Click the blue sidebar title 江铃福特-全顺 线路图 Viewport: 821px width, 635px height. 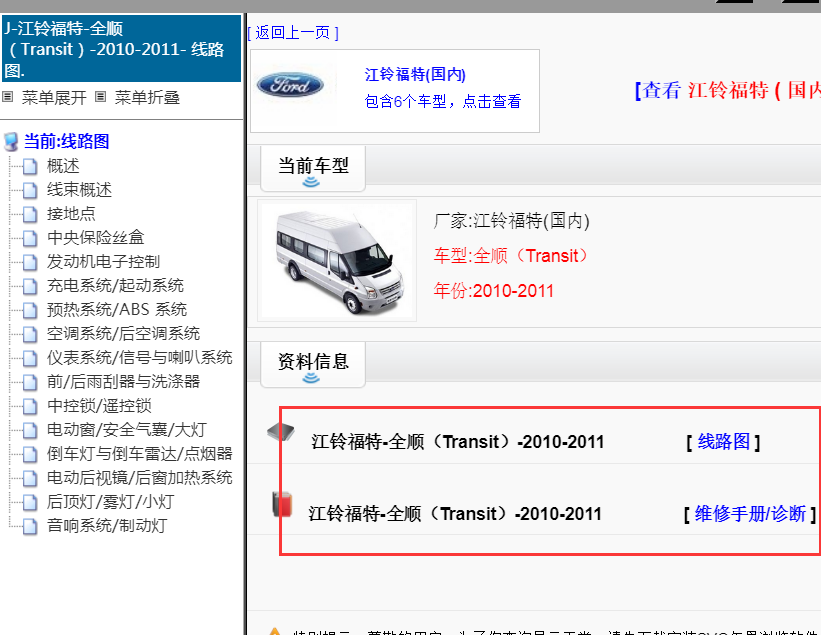pyautogui.click(x=121, y=49)
